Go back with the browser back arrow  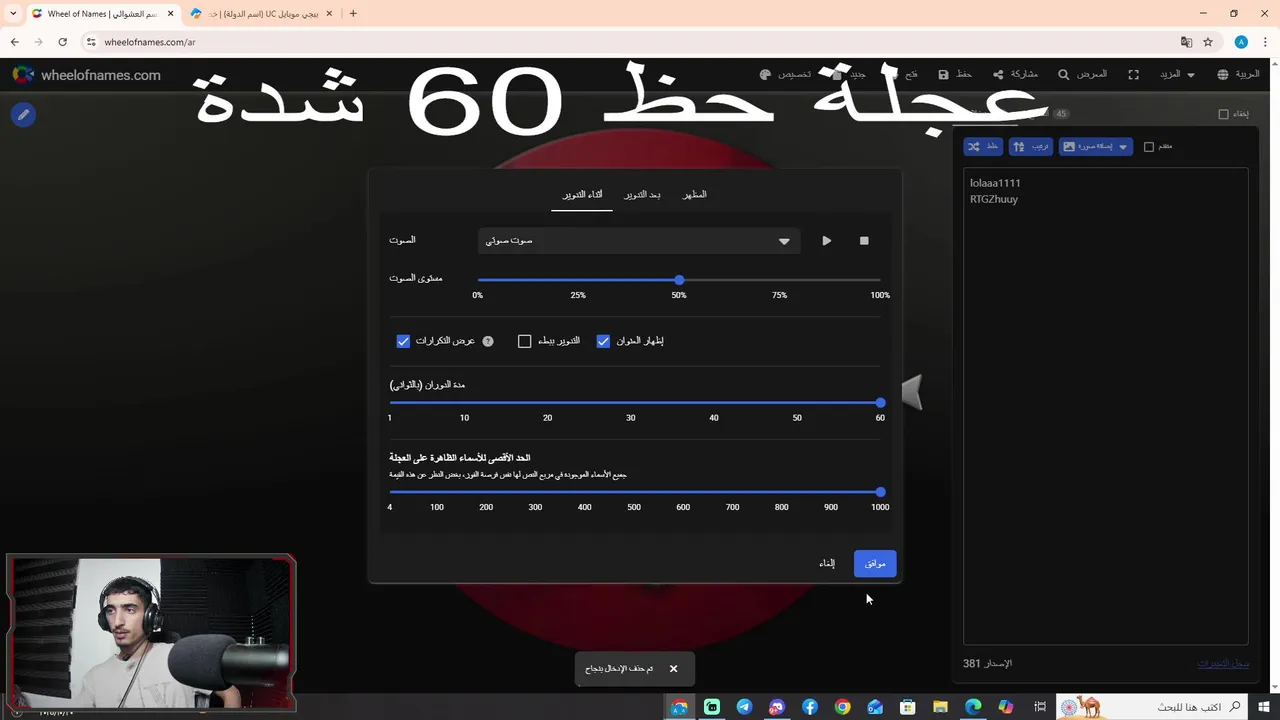(x=14, y=42)
